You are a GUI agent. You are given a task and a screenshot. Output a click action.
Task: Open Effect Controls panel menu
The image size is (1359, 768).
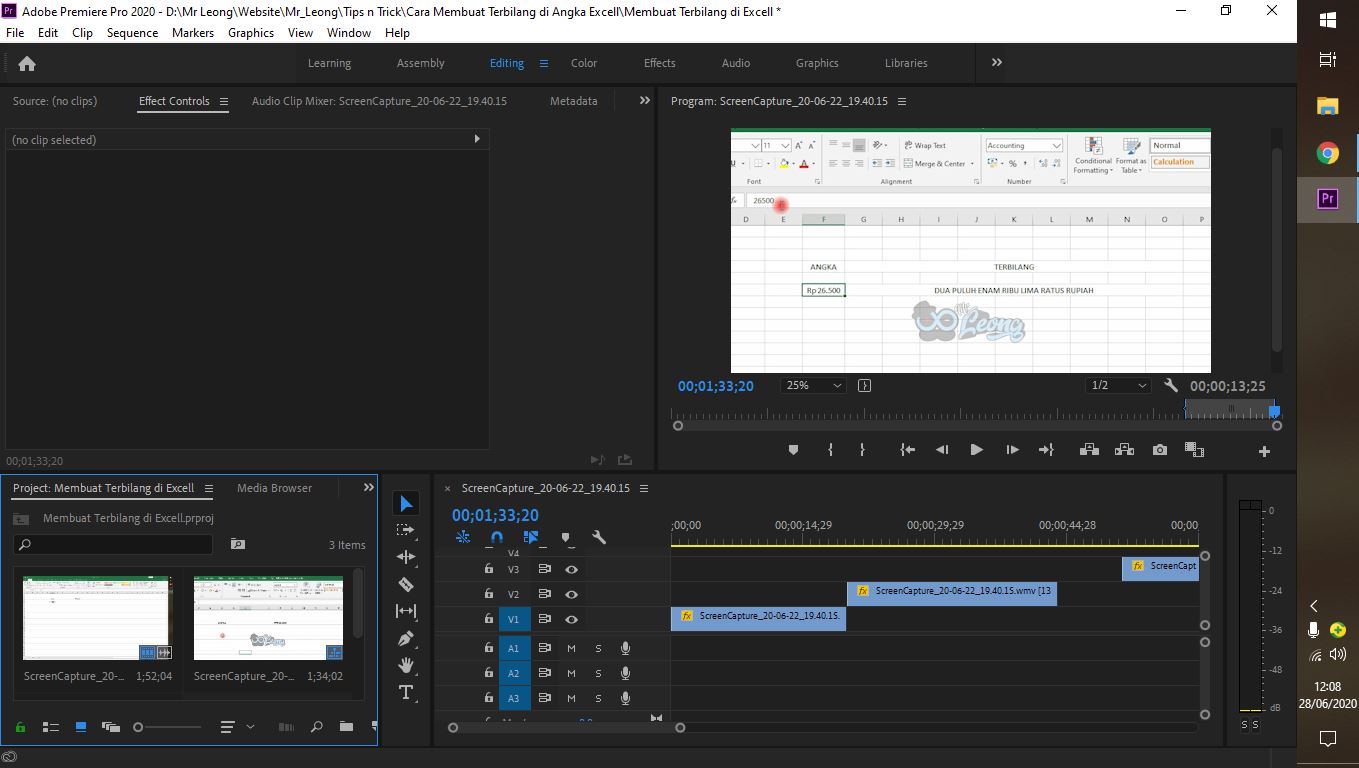tap(224, 101)
